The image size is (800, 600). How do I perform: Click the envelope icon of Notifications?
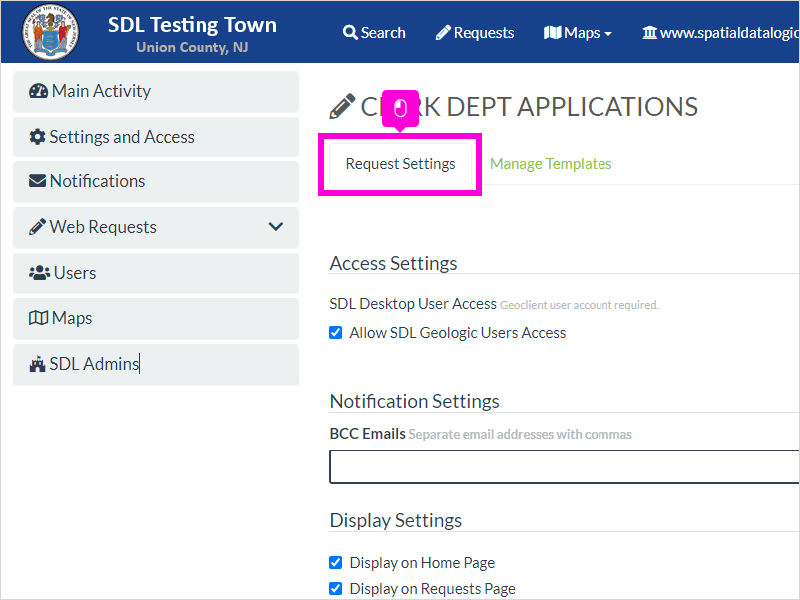pyautogui.click(x=37, y=181)
